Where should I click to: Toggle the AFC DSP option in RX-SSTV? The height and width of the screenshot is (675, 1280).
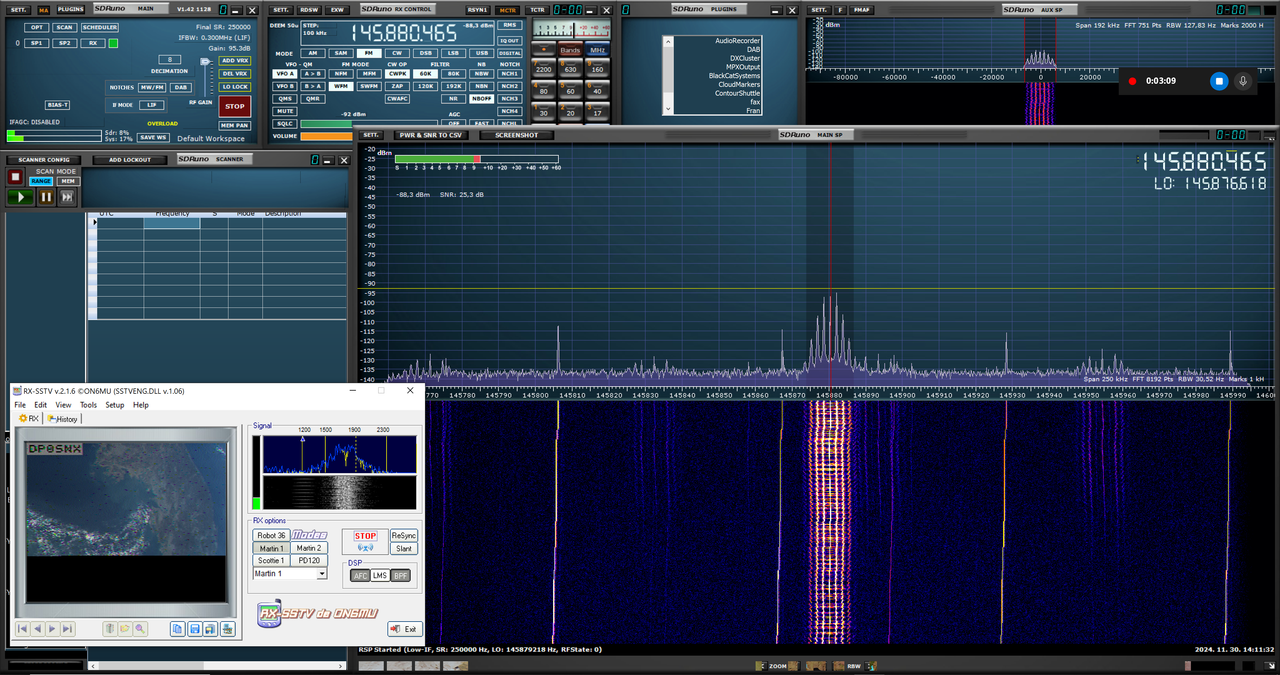[360, 575]
